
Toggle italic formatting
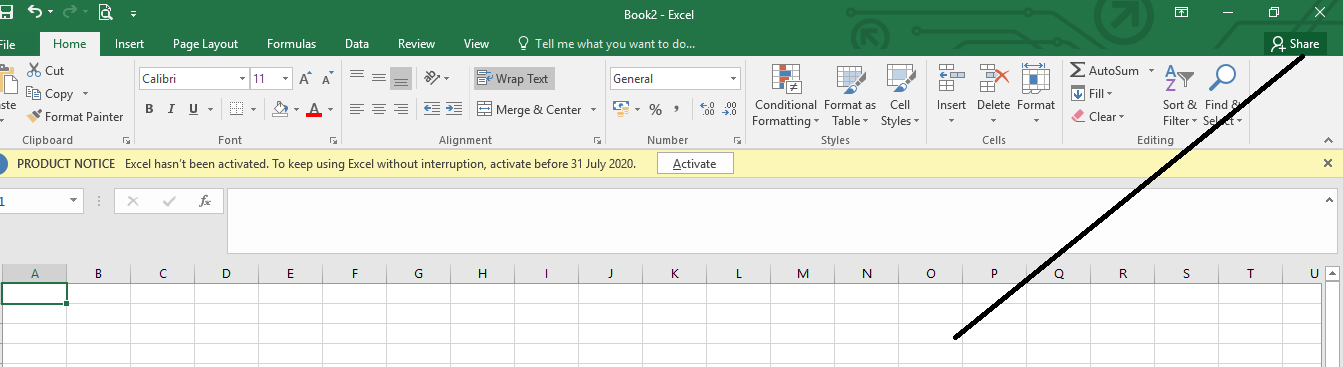pos(171,109)
